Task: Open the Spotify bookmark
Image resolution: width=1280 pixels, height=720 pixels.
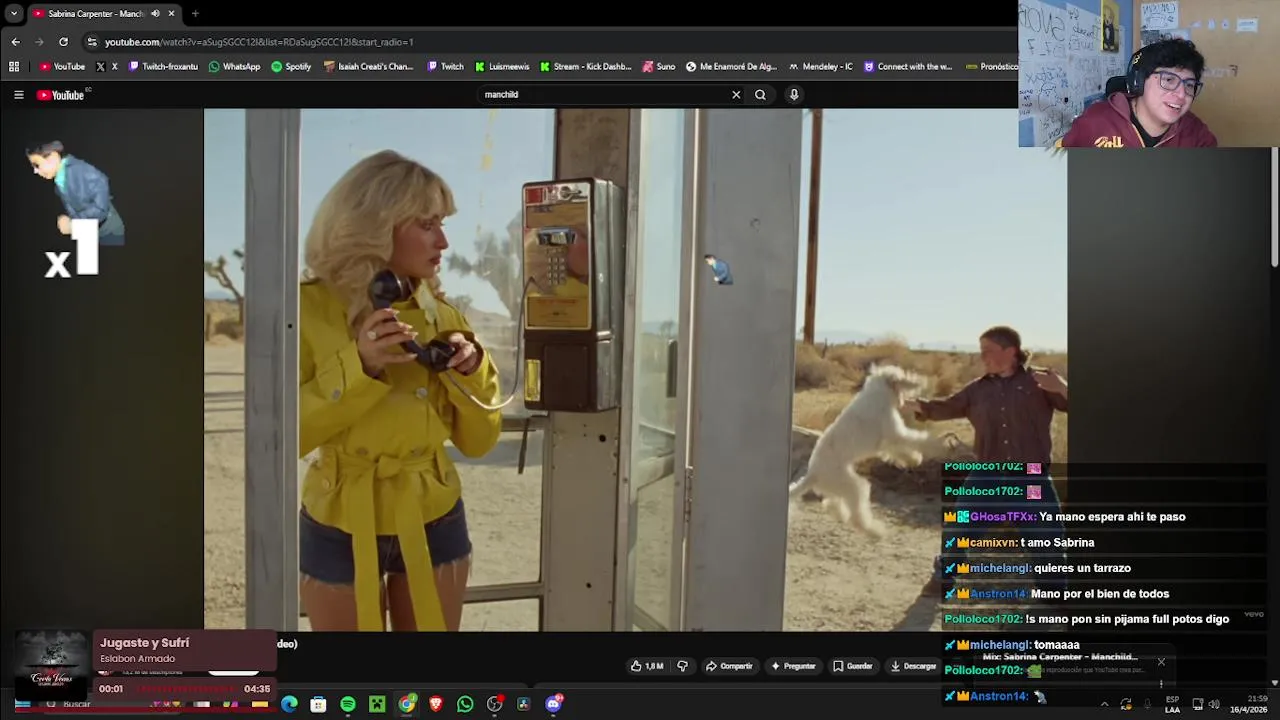Action: tap(291, 67)
